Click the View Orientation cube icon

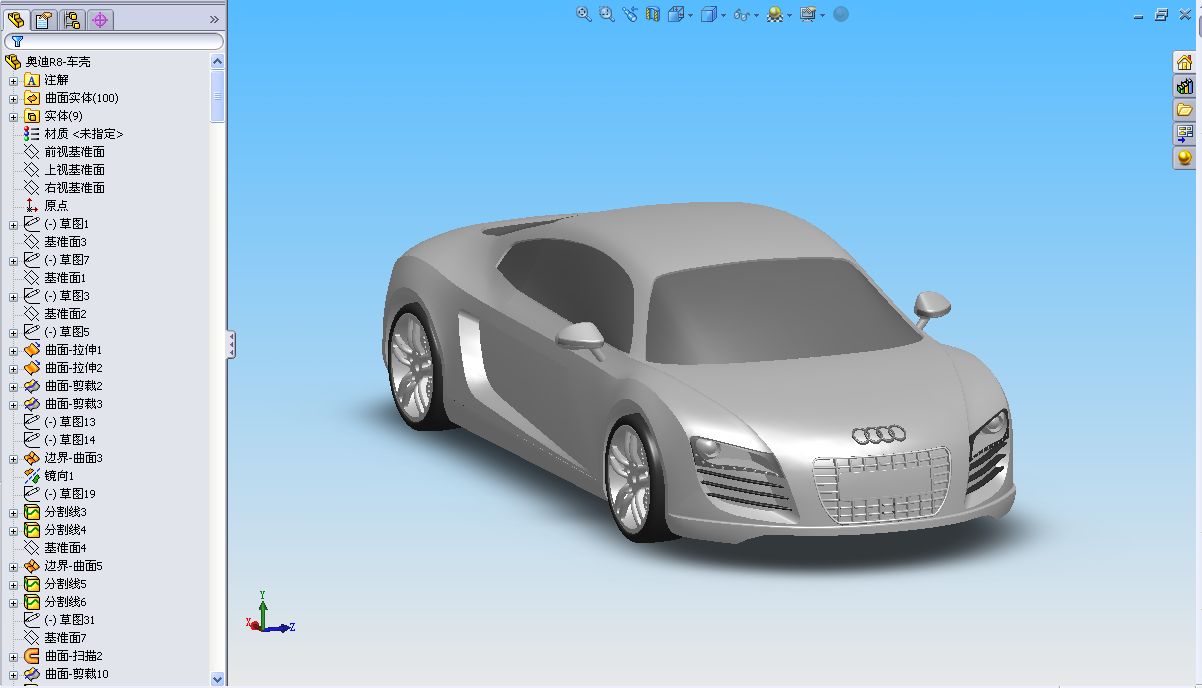[677, 14]
